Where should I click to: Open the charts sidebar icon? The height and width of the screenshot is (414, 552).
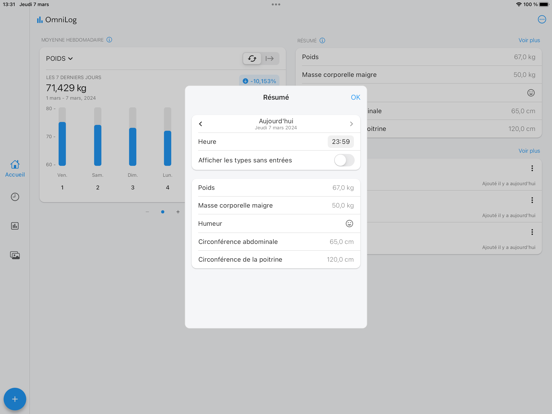click(x=15, y=226)
